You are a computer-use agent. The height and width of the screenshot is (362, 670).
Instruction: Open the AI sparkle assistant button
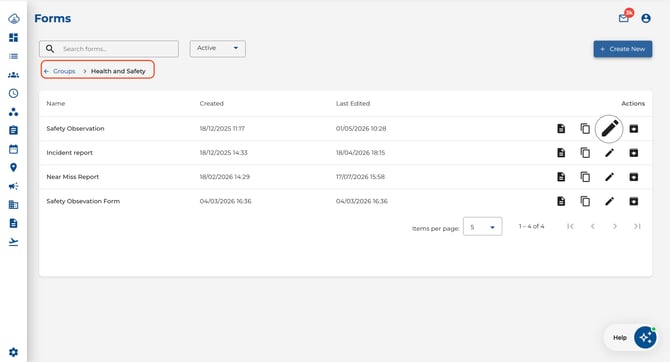[x=645, y=338]
